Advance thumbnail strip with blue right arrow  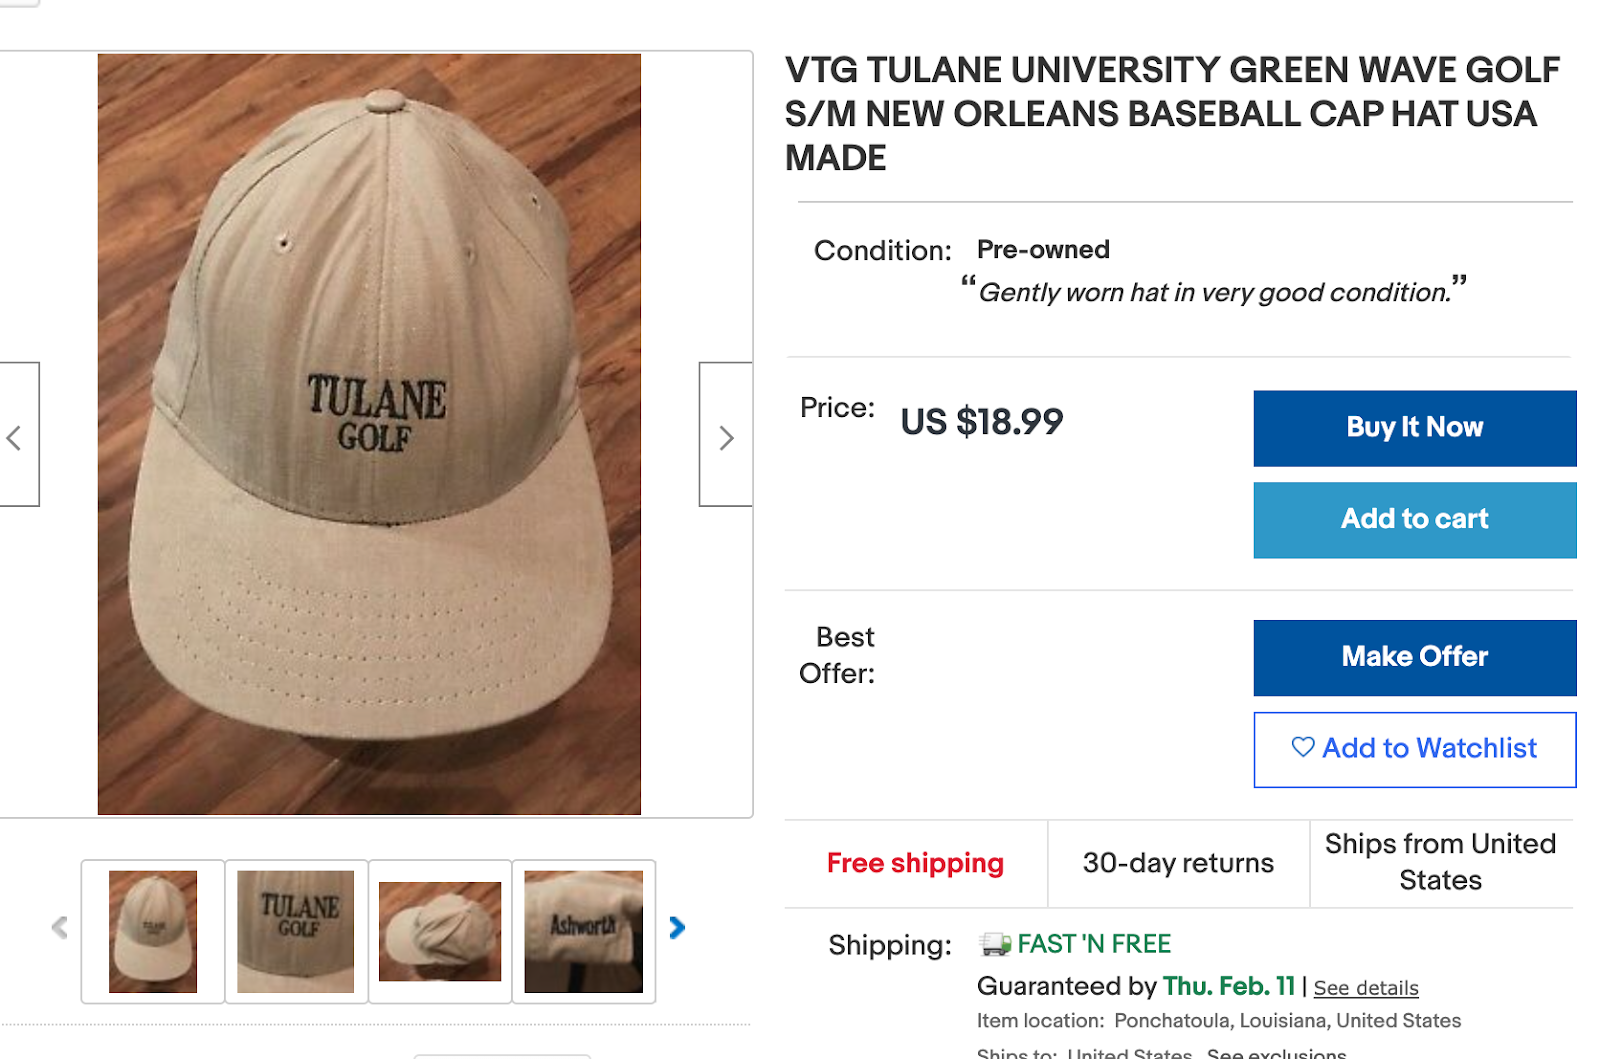(x=677, y=928)
